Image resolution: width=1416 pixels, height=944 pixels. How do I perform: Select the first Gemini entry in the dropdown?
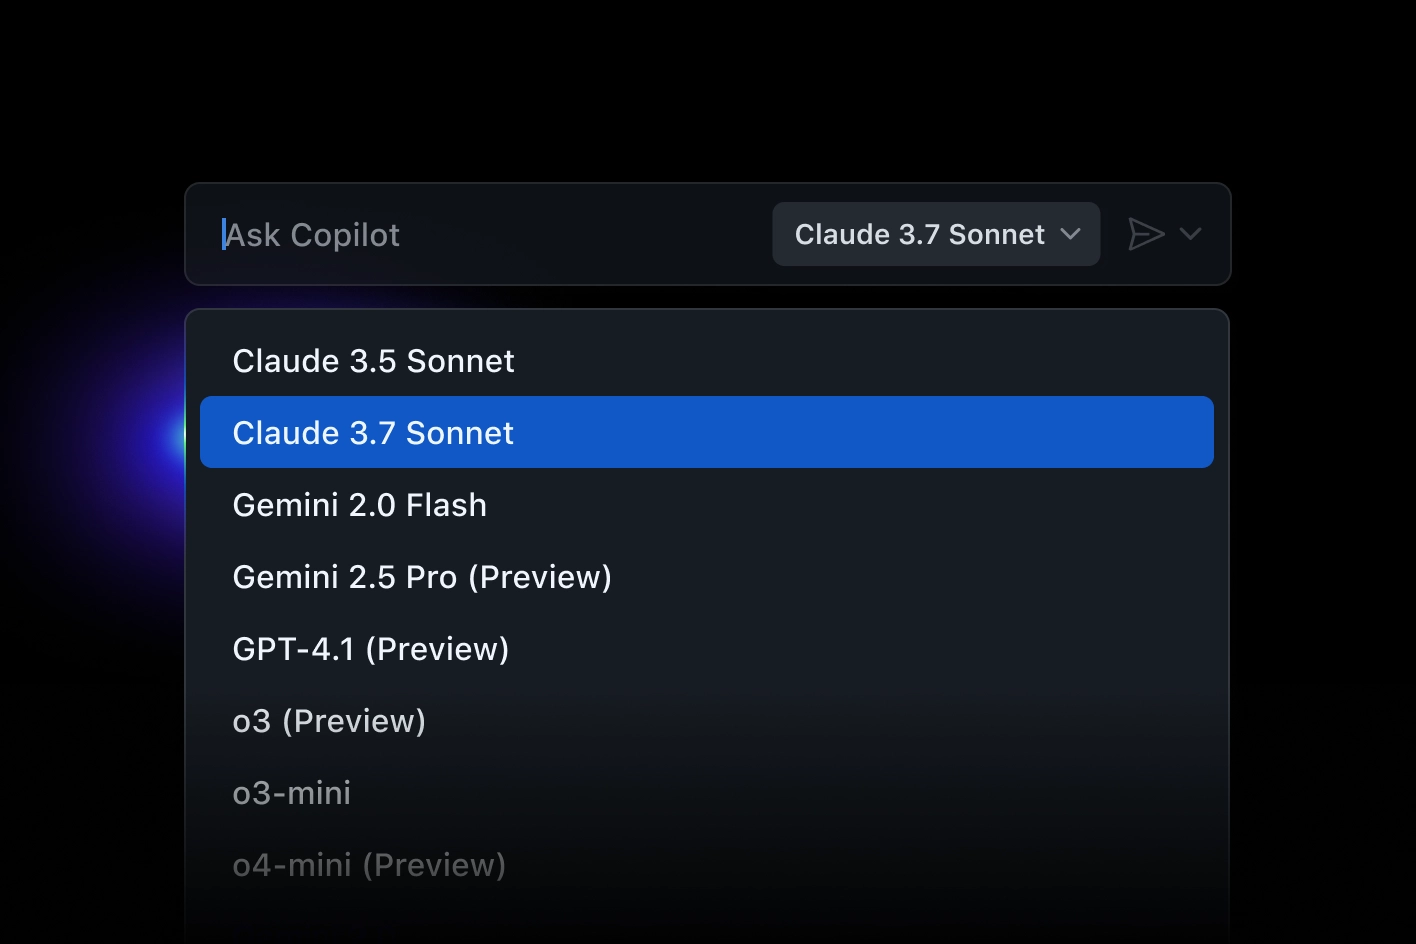pyautogui.click(x=707, y=505)
